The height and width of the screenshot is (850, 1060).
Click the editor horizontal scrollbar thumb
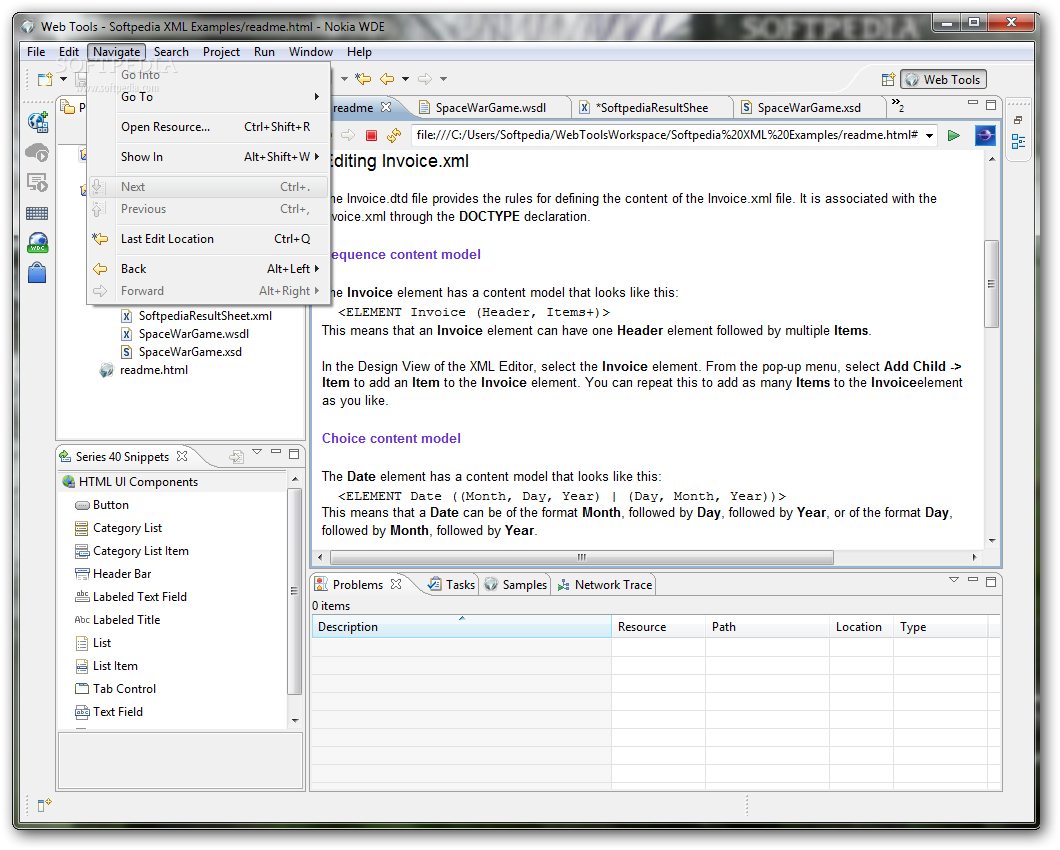581,557
